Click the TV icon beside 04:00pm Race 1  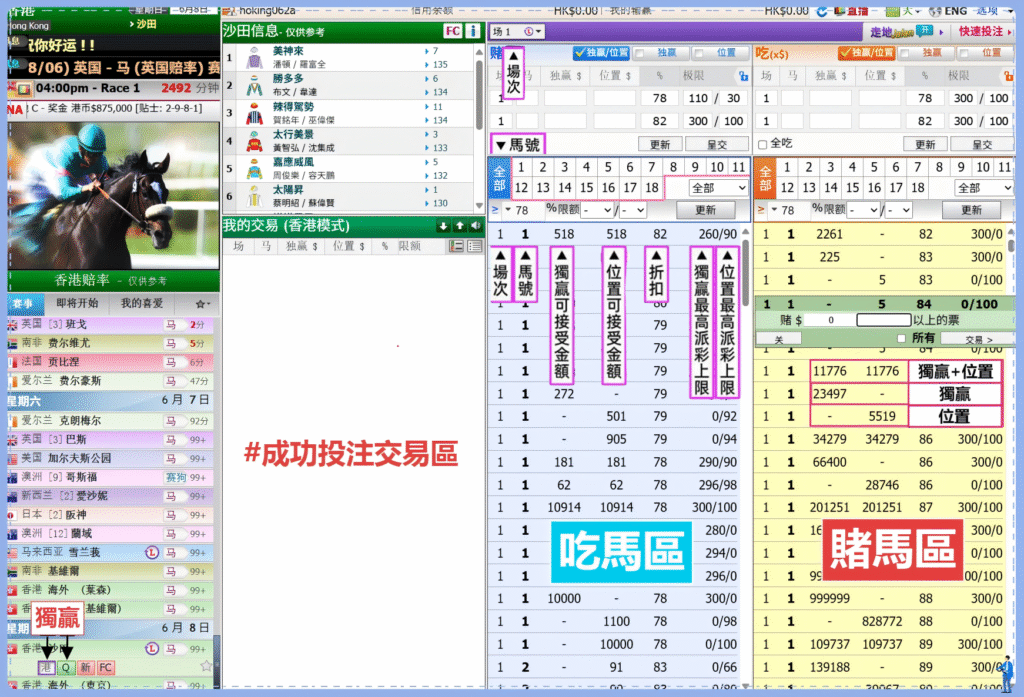pos(24,88)
